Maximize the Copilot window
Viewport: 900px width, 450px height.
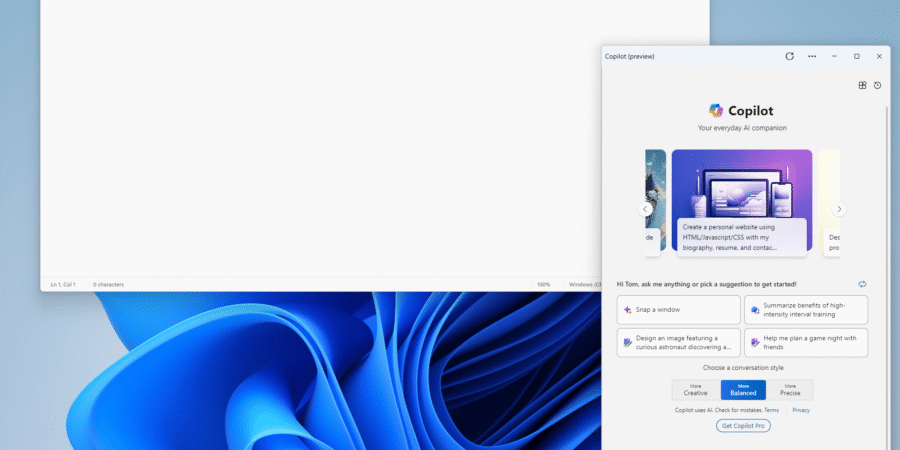click(856, 56)
